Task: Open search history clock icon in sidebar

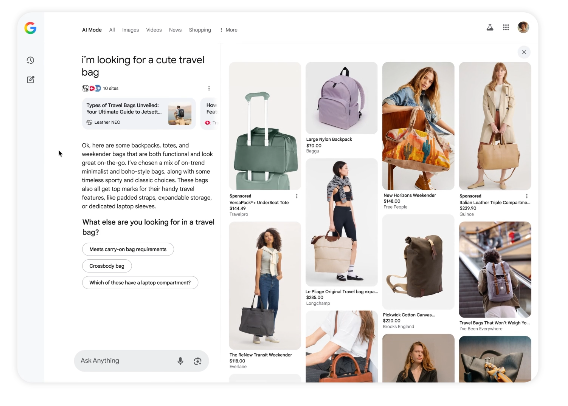Action: [x=30, y=60]
